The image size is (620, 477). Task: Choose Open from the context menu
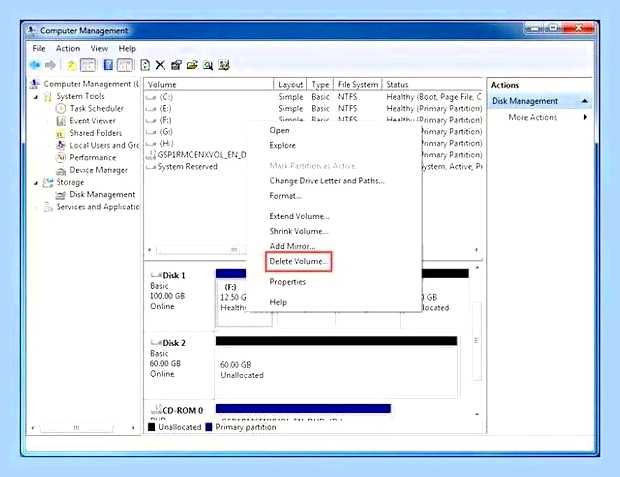(x=279, y=131)
